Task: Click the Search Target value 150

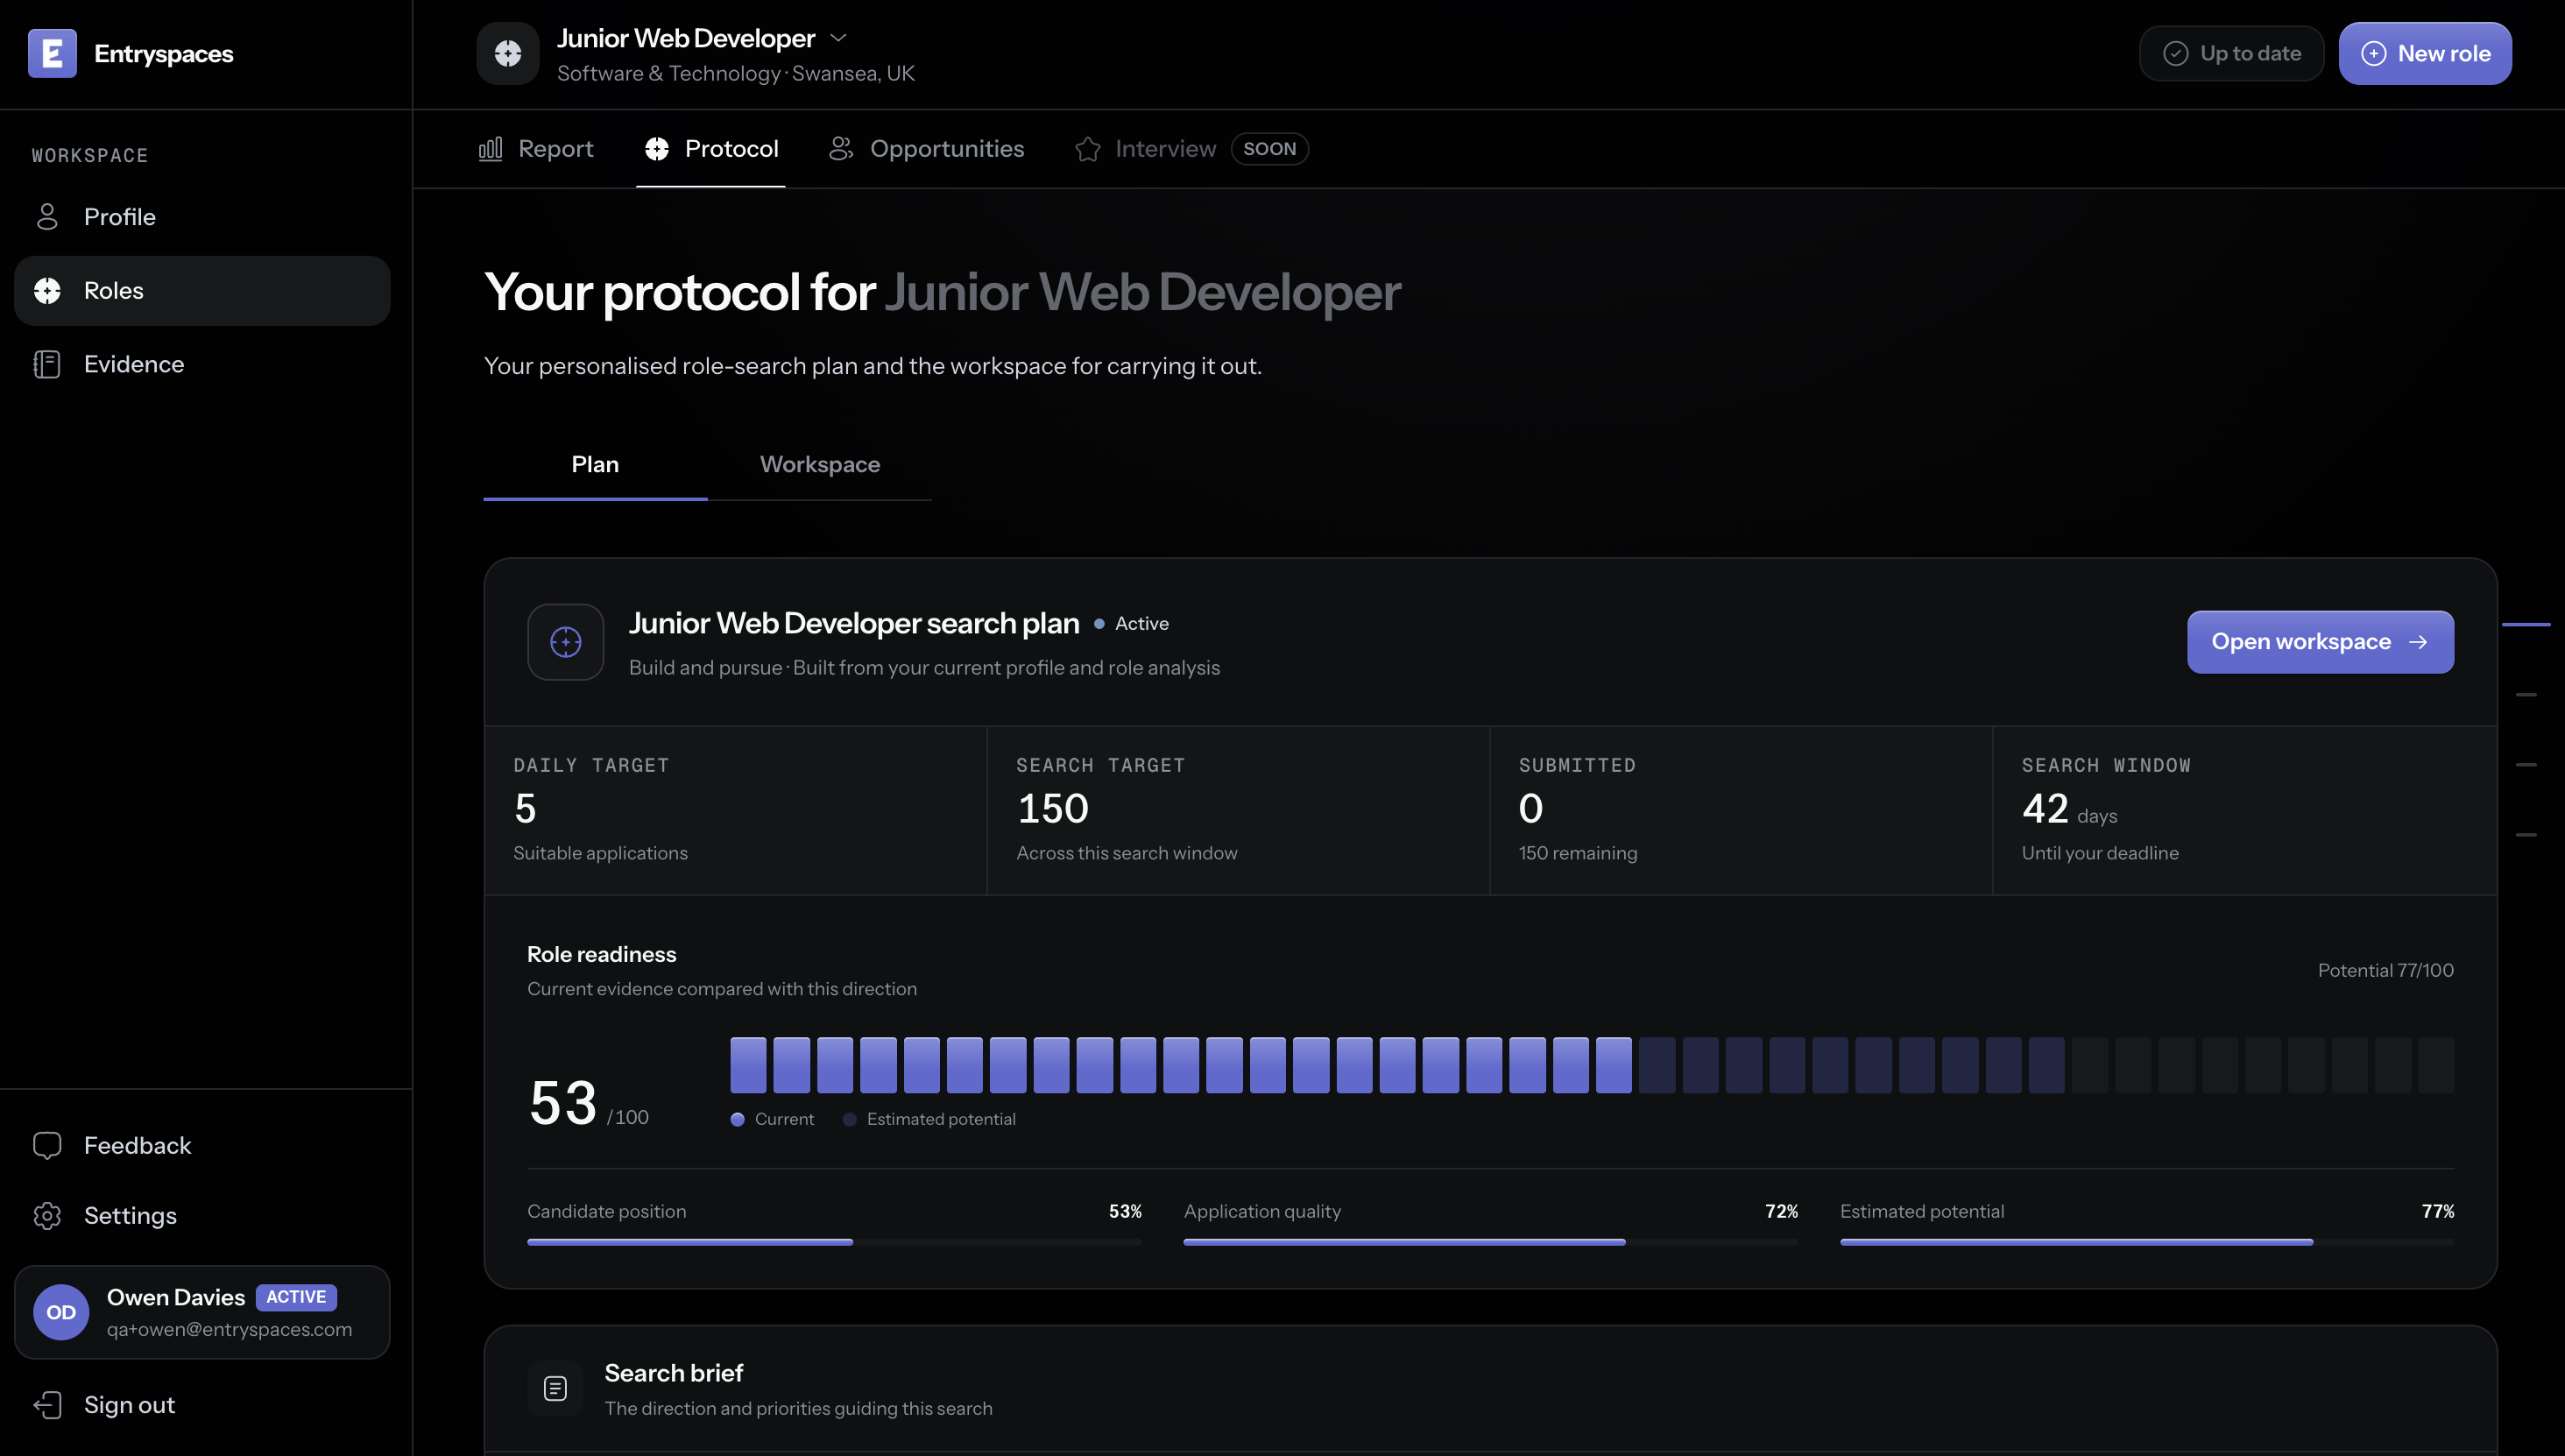Action: pyautogui.click(x=1052, y=808)
